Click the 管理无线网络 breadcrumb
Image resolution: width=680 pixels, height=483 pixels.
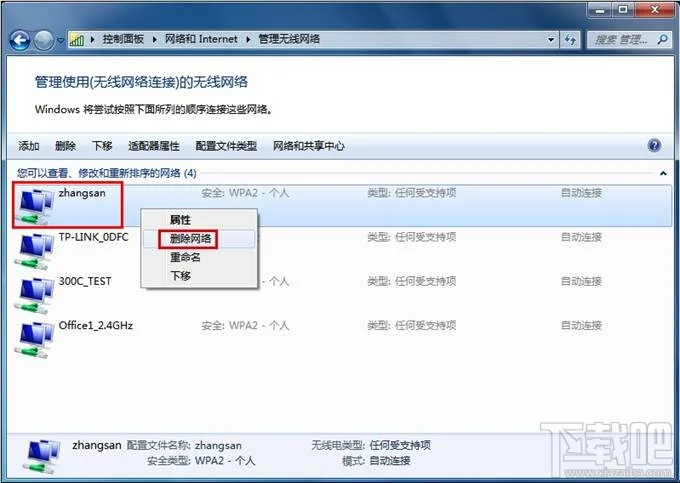tap(289, 39)
